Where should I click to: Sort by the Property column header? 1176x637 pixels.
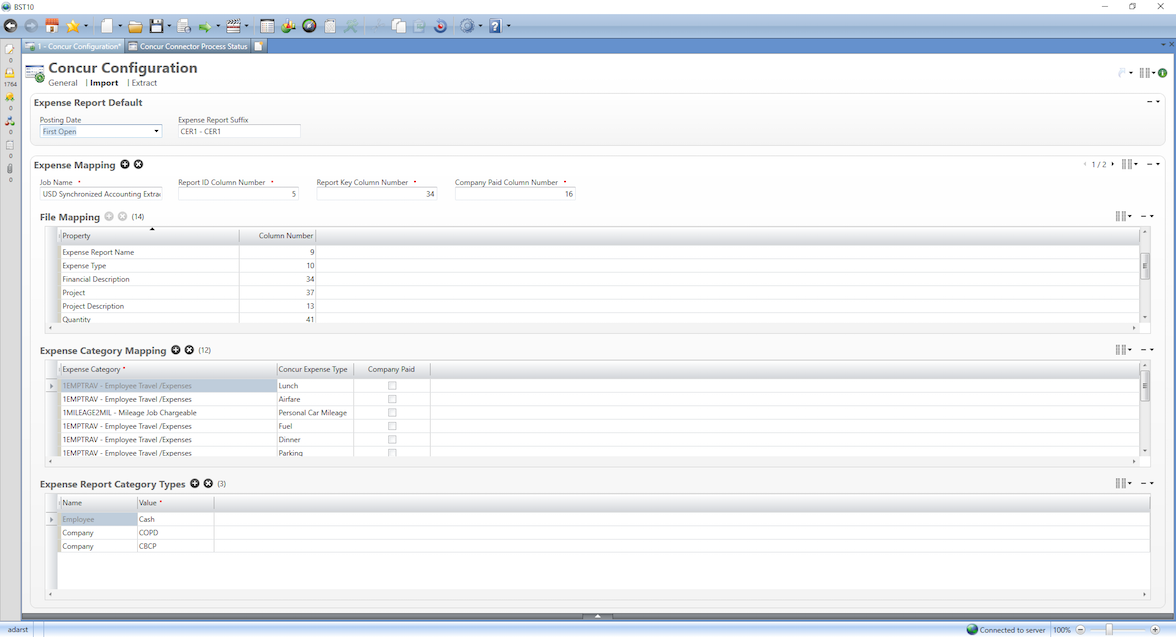tap(148, 236)
